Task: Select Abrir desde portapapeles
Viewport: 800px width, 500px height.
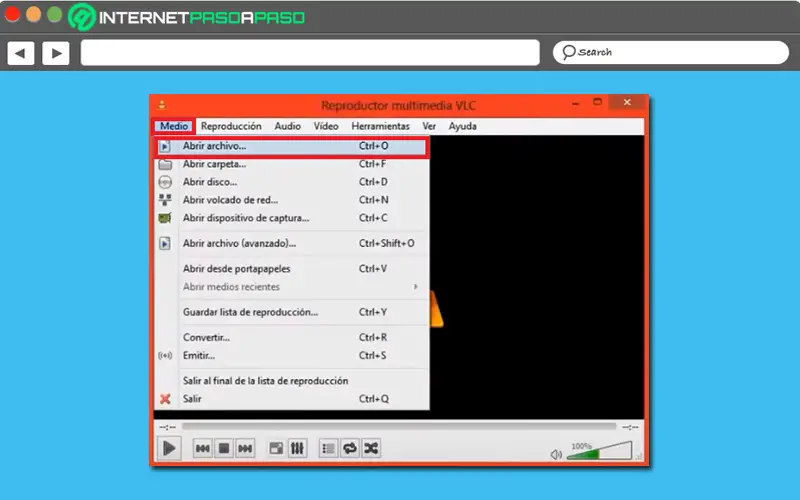Action: click(x=291, y=269)
